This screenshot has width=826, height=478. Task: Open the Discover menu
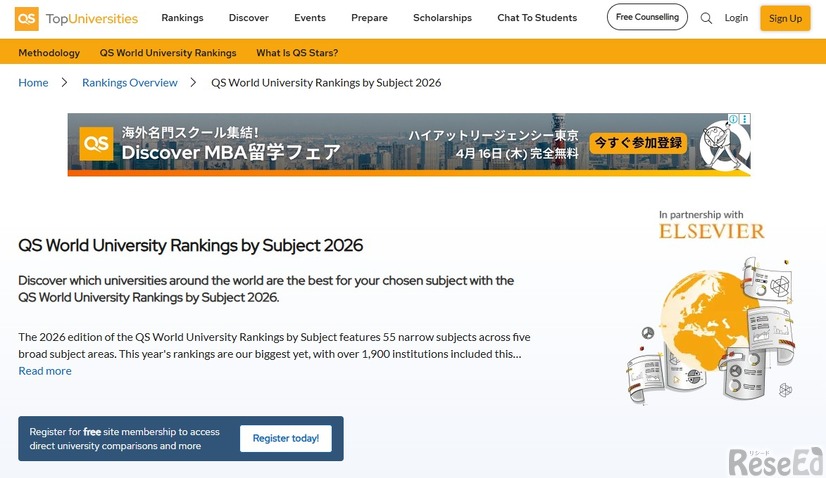pyautogui.click(x=249, y=18)
